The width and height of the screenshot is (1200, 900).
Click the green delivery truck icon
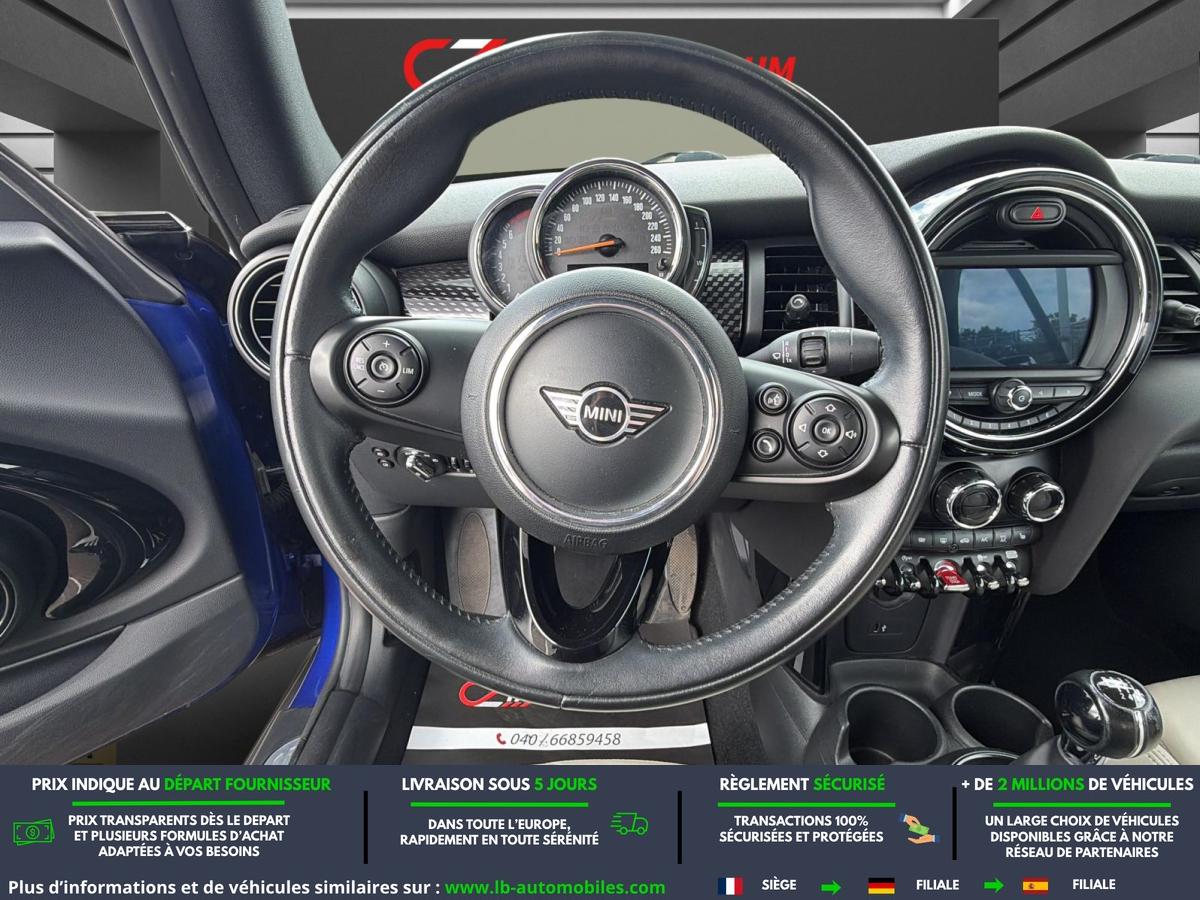click(630, 824)
